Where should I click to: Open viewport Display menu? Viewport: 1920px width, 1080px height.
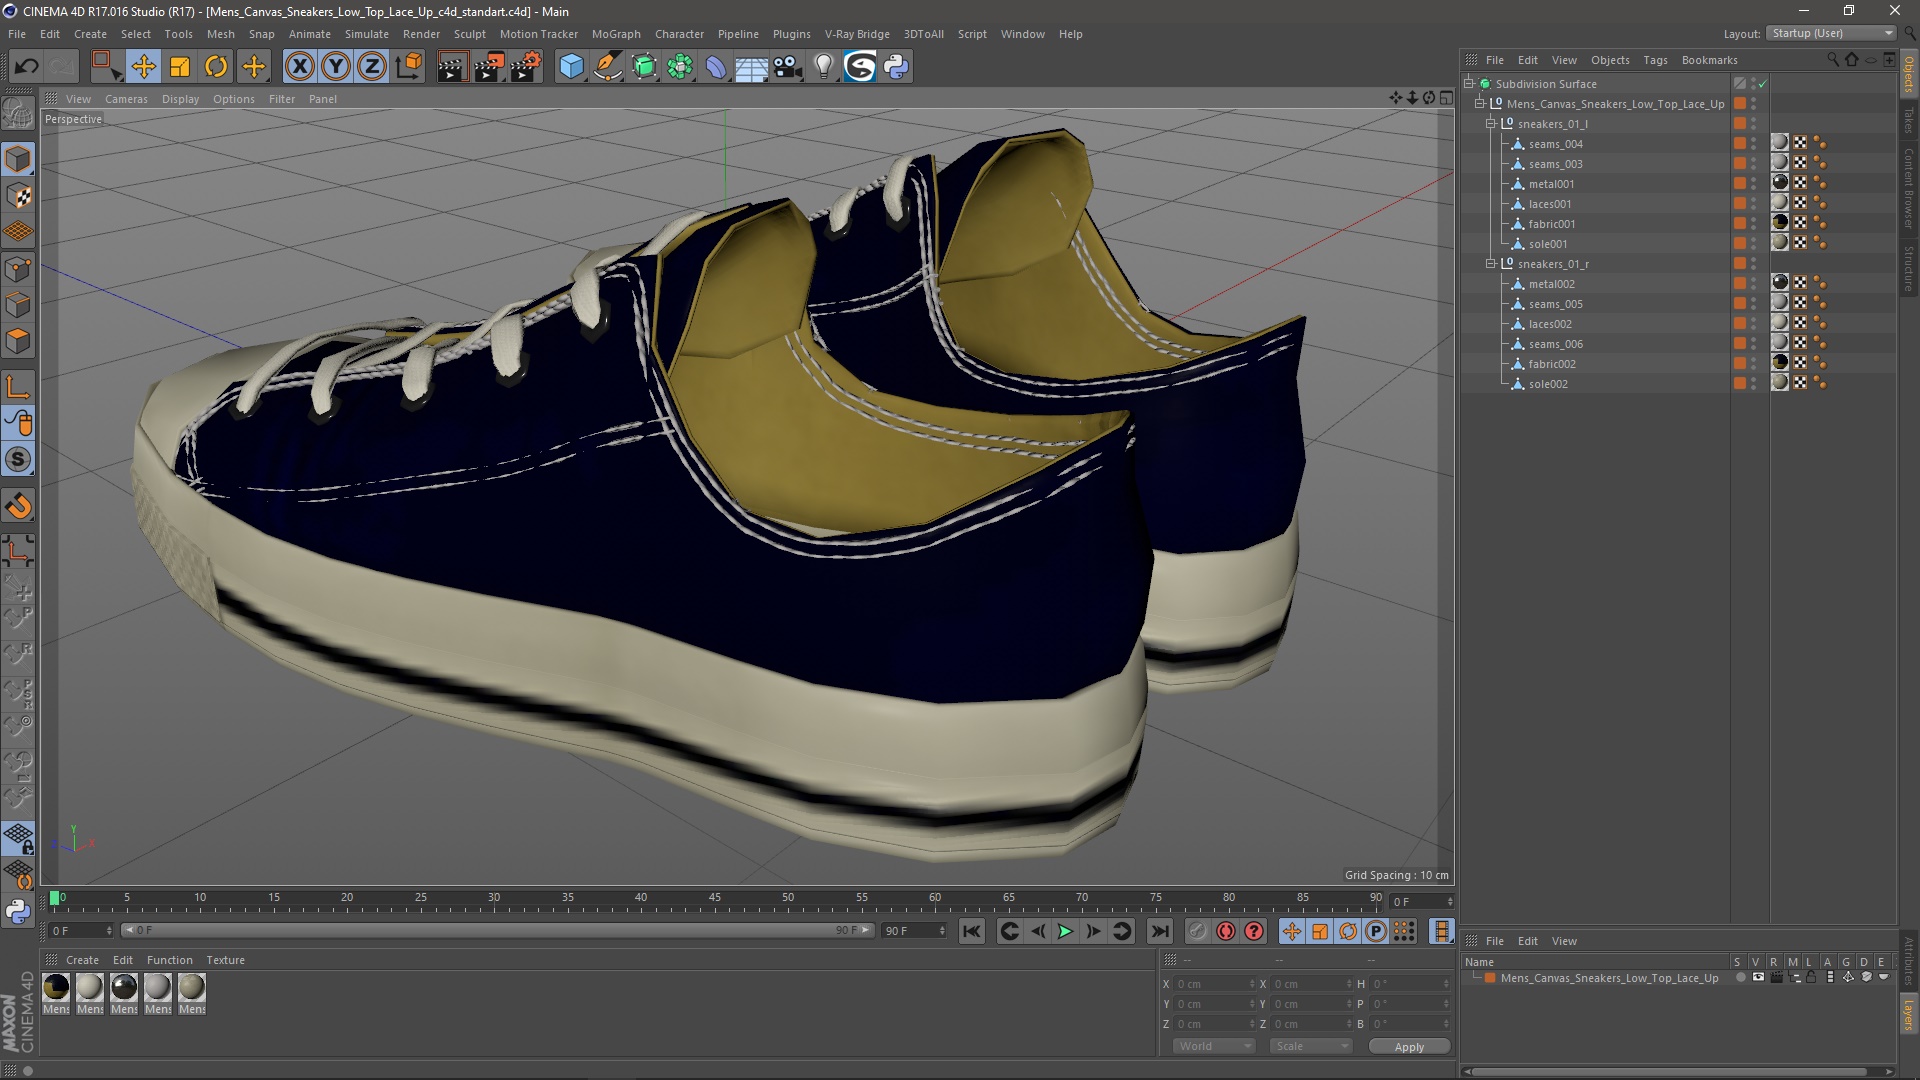pyautogui.click(x=180, y=99)
